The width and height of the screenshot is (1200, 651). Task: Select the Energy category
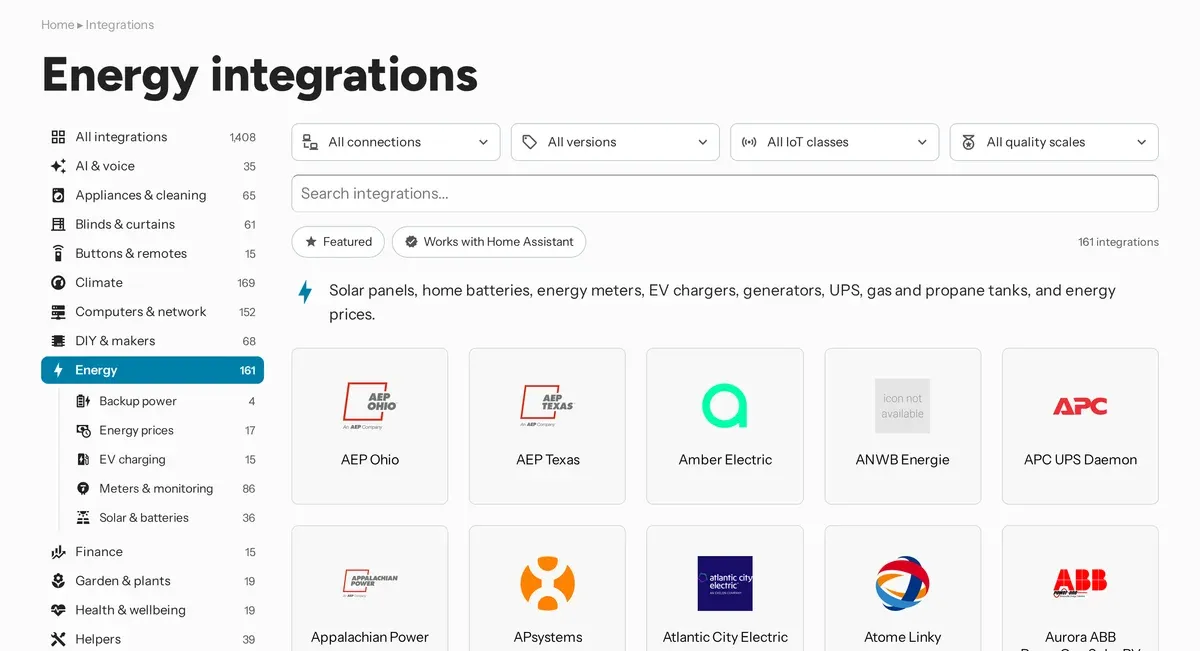click(152, 370)
